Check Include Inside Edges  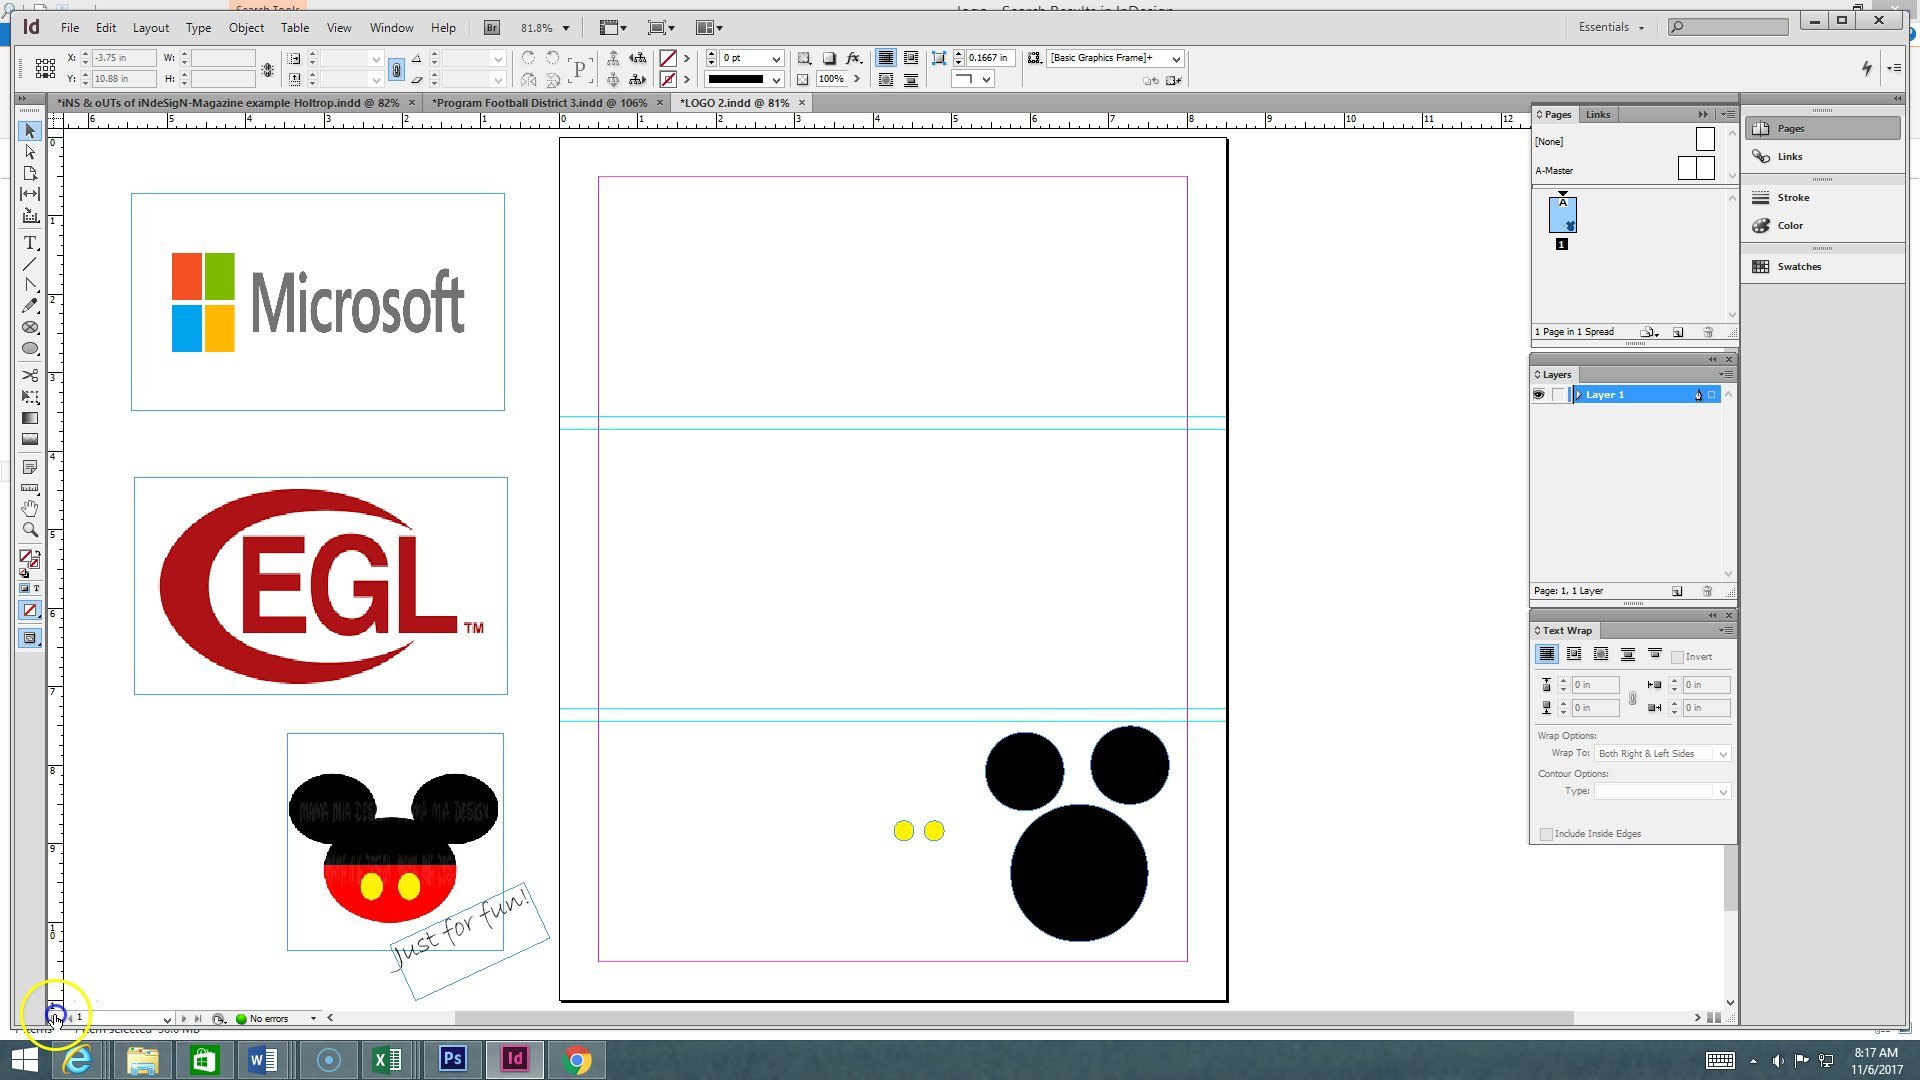coord(1547,833)
